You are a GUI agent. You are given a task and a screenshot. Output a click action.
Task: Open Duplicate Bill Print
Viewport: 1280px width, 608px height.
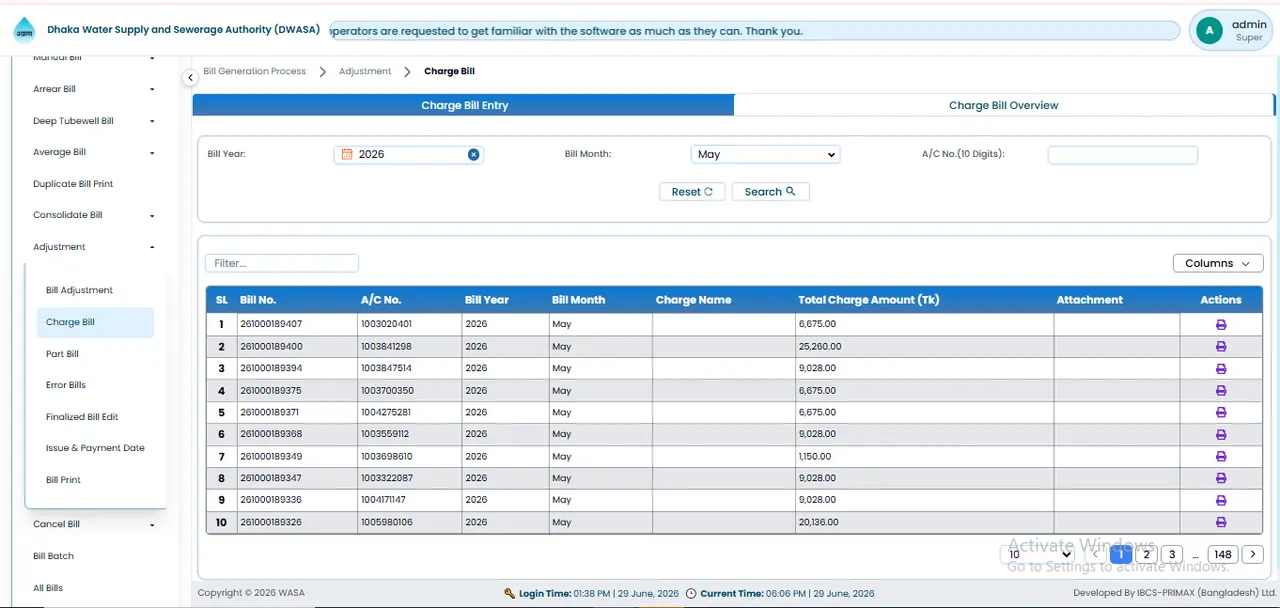click(x=73, y=184)
